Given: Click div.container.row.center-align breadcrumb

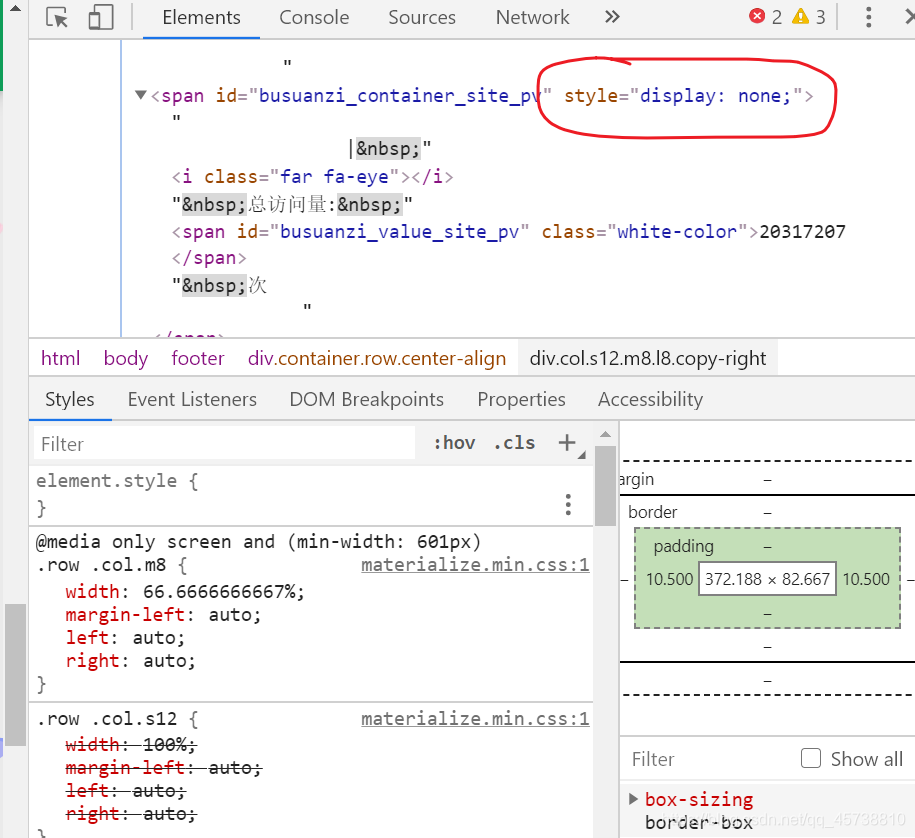Looking at the screenshot, I should click(377, 358).
